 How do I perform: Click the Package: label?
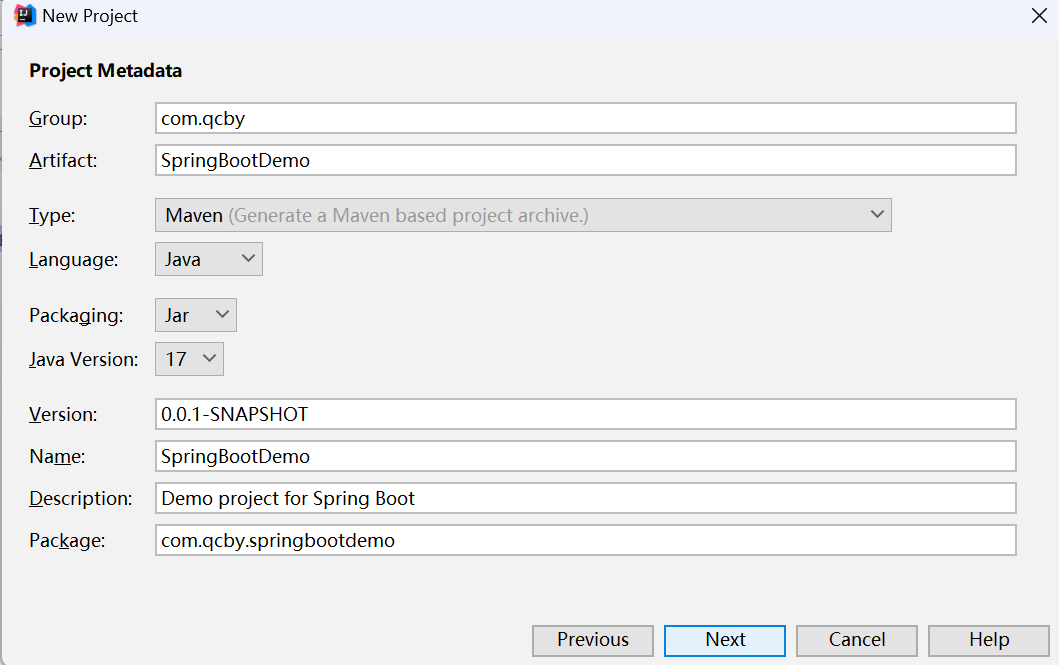pyautogui.click(x=67, y=541)
